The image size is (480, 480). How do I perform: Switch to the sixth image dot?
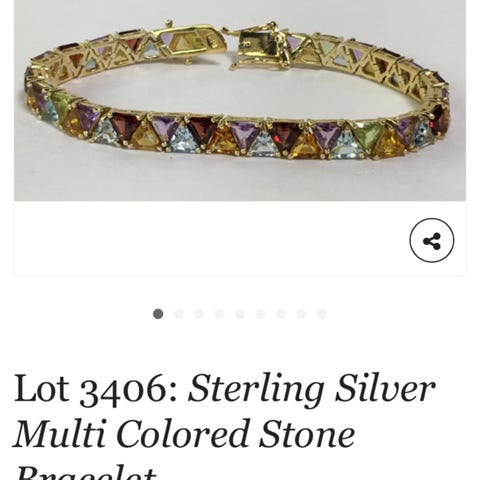click(260, 314)
